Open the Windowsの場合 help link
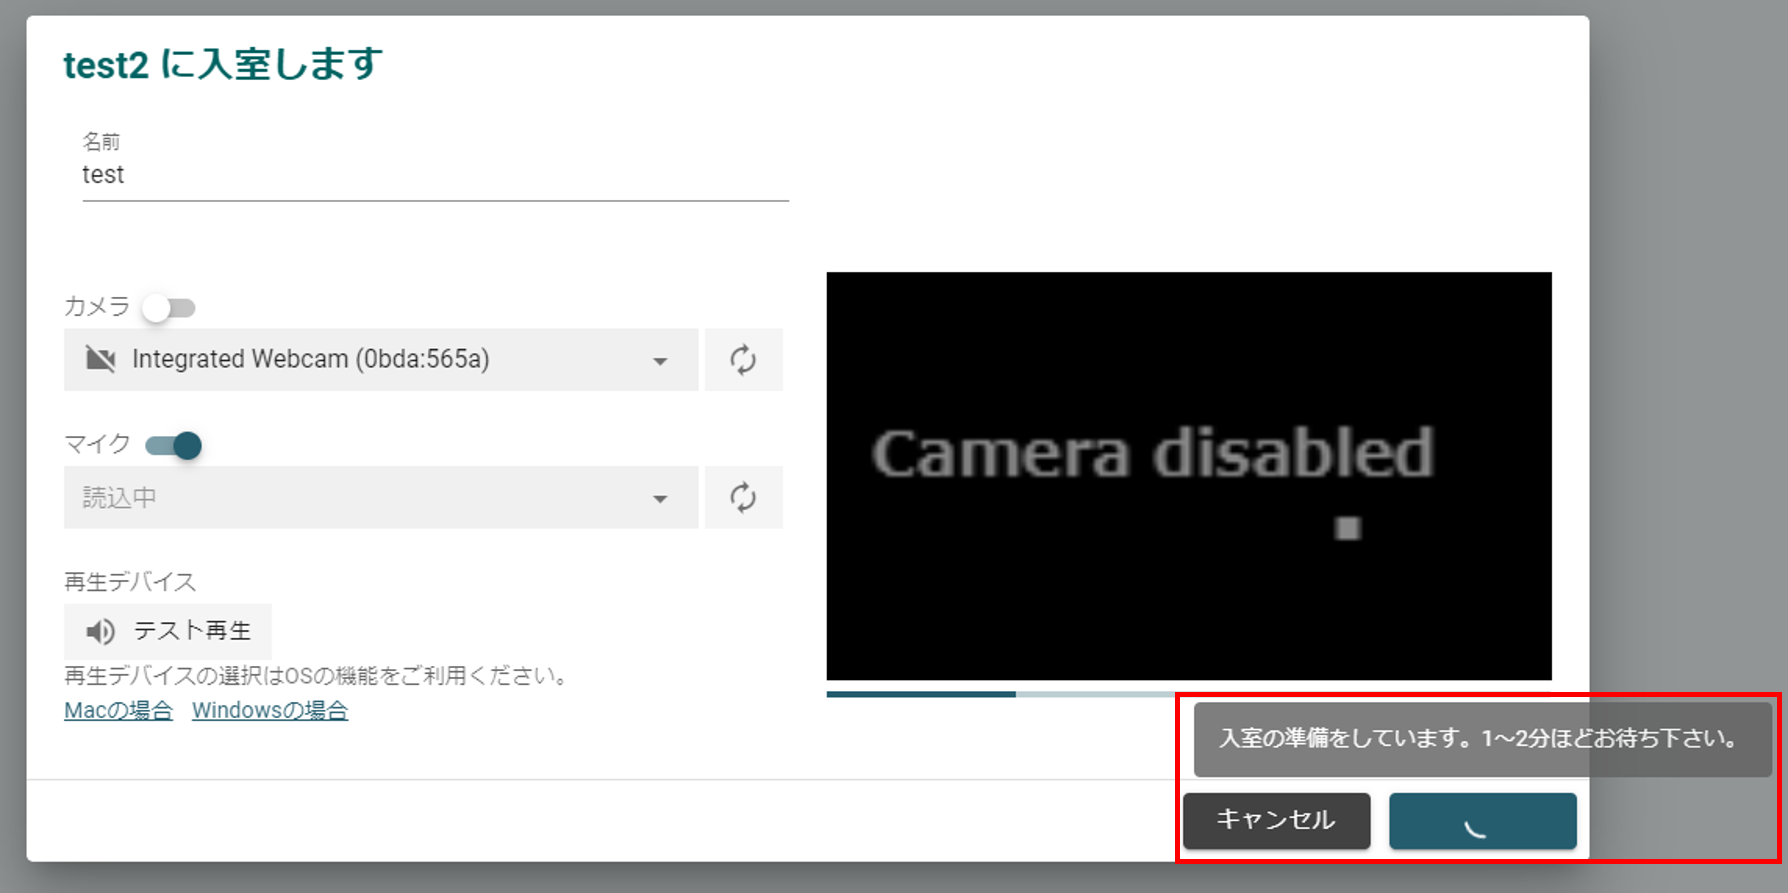 click(x=270, y=711)
